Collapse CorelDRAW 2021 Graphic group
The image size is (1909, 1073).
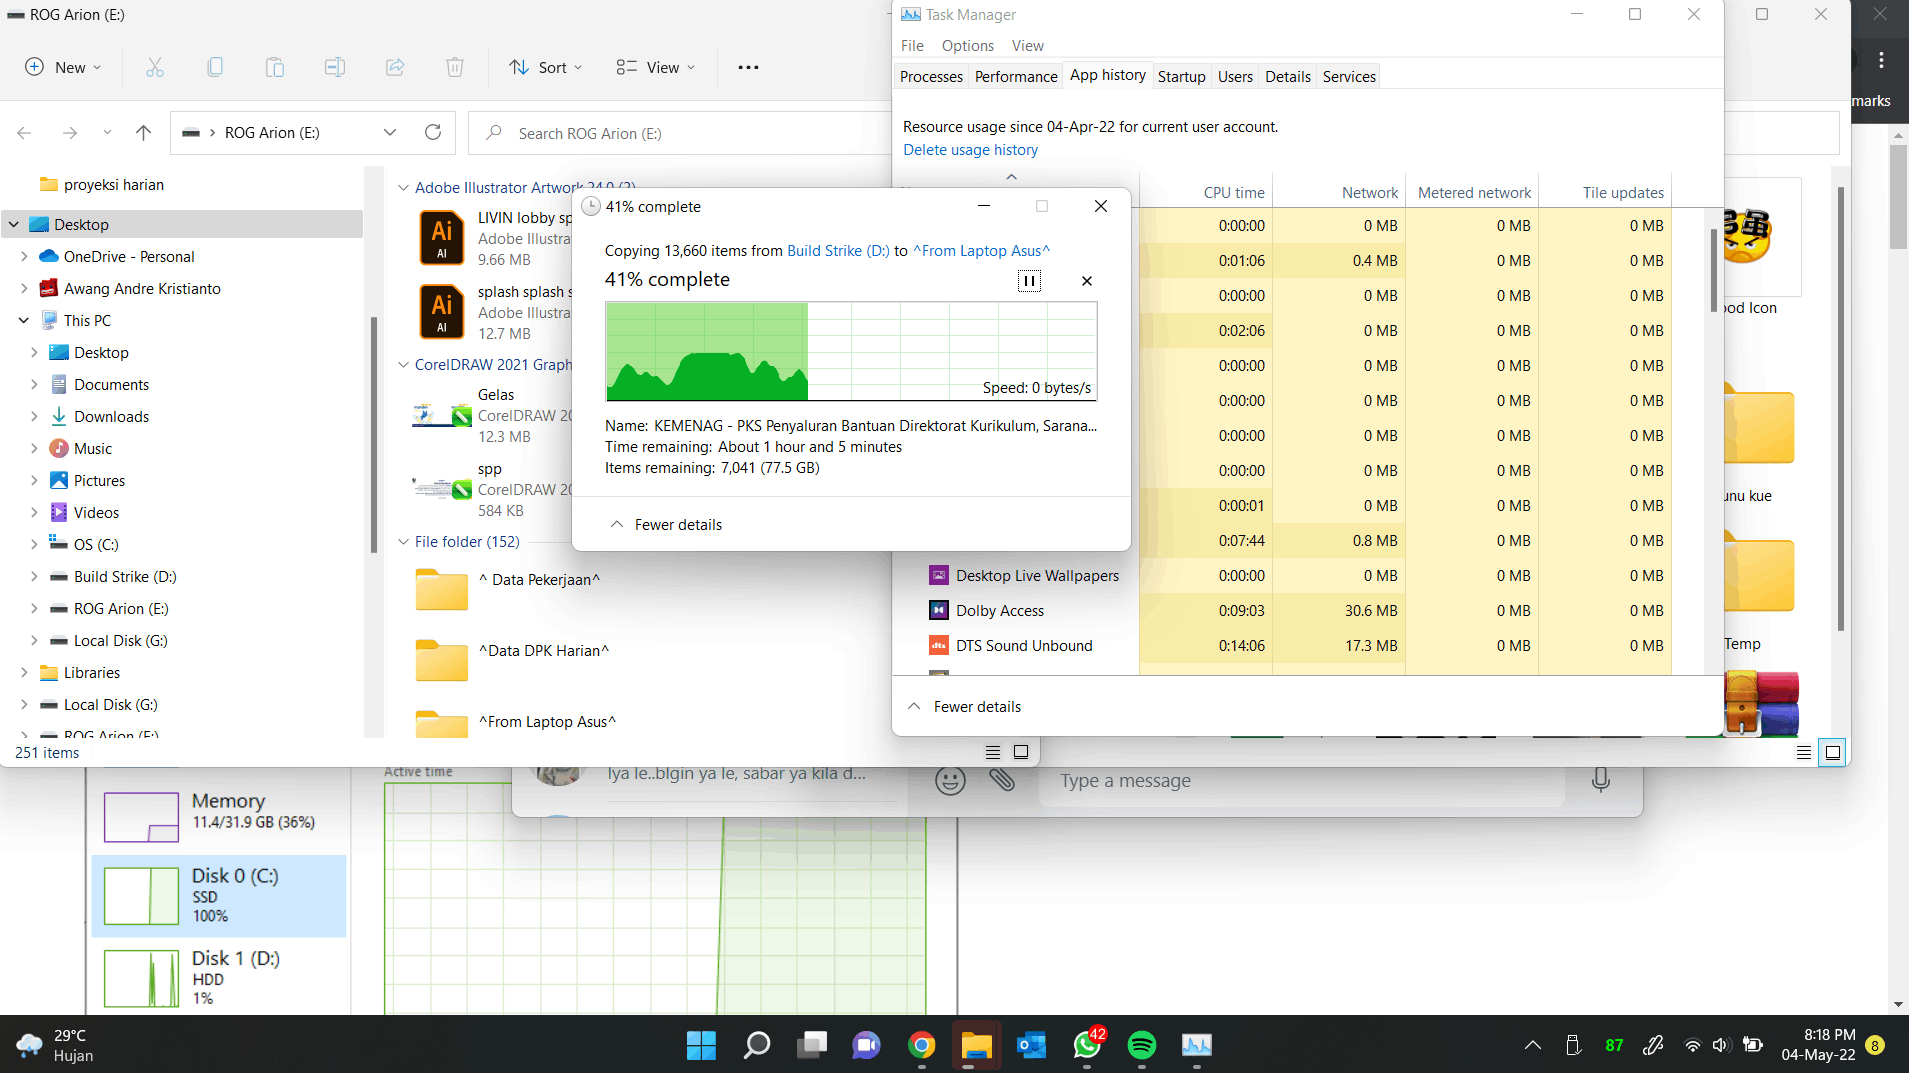point(403,365)
